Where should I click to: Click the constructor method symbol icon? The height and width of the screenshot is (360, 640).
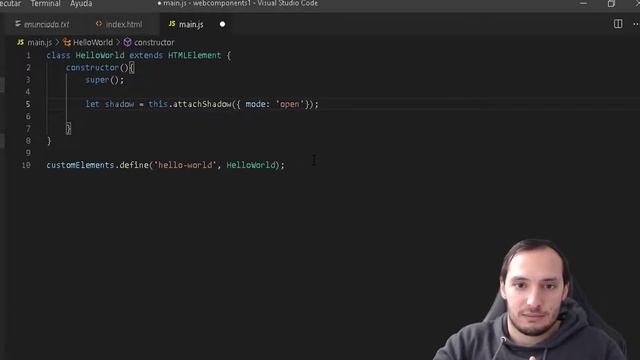[128, 42]
